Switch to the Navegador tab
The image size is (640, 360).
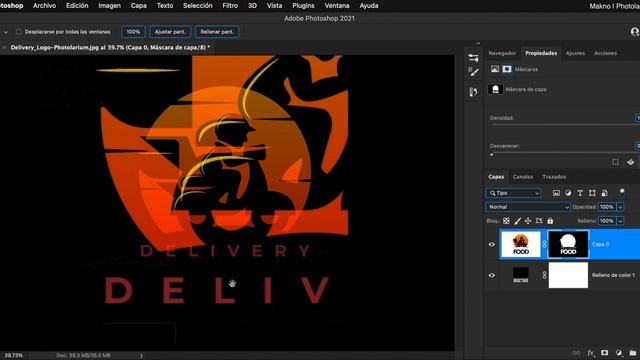point(502,53)
